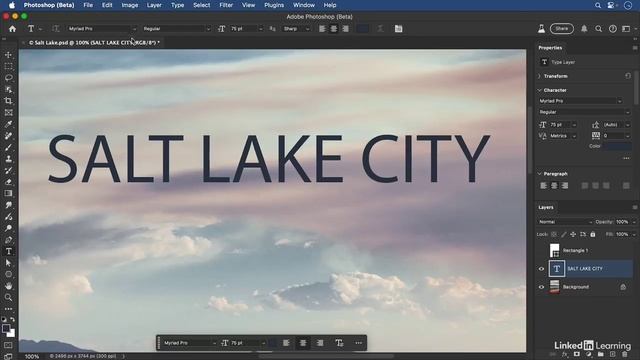This screenshot has width=640, height=360.
Task: Click the Share button
Action: [x=562, y=29]
